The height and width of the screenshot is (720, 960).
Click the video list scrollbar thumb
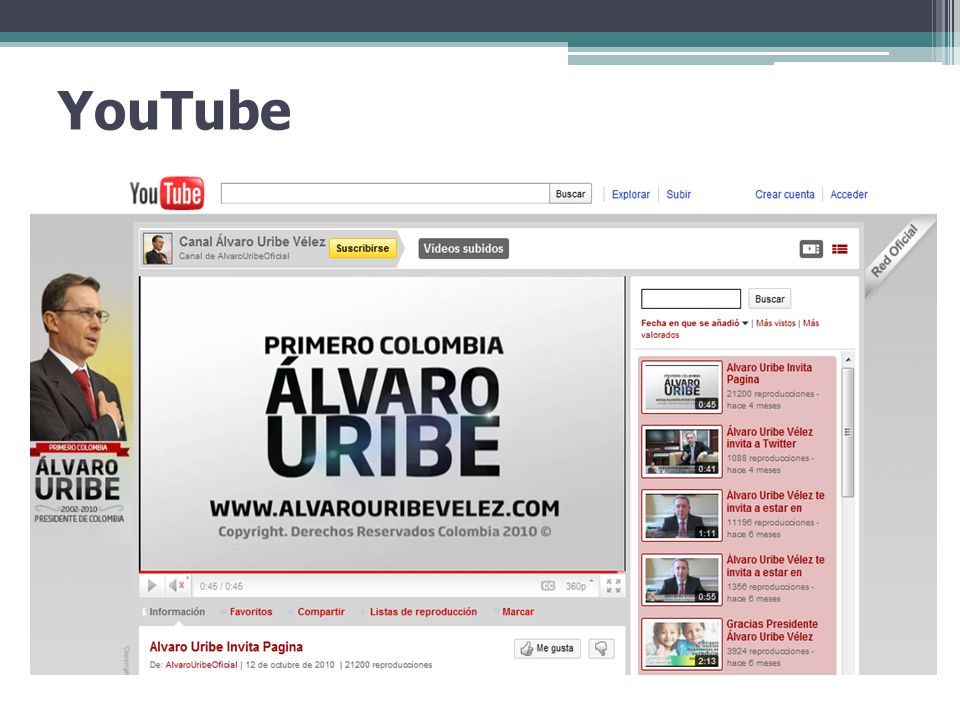(x=848, y=432)
